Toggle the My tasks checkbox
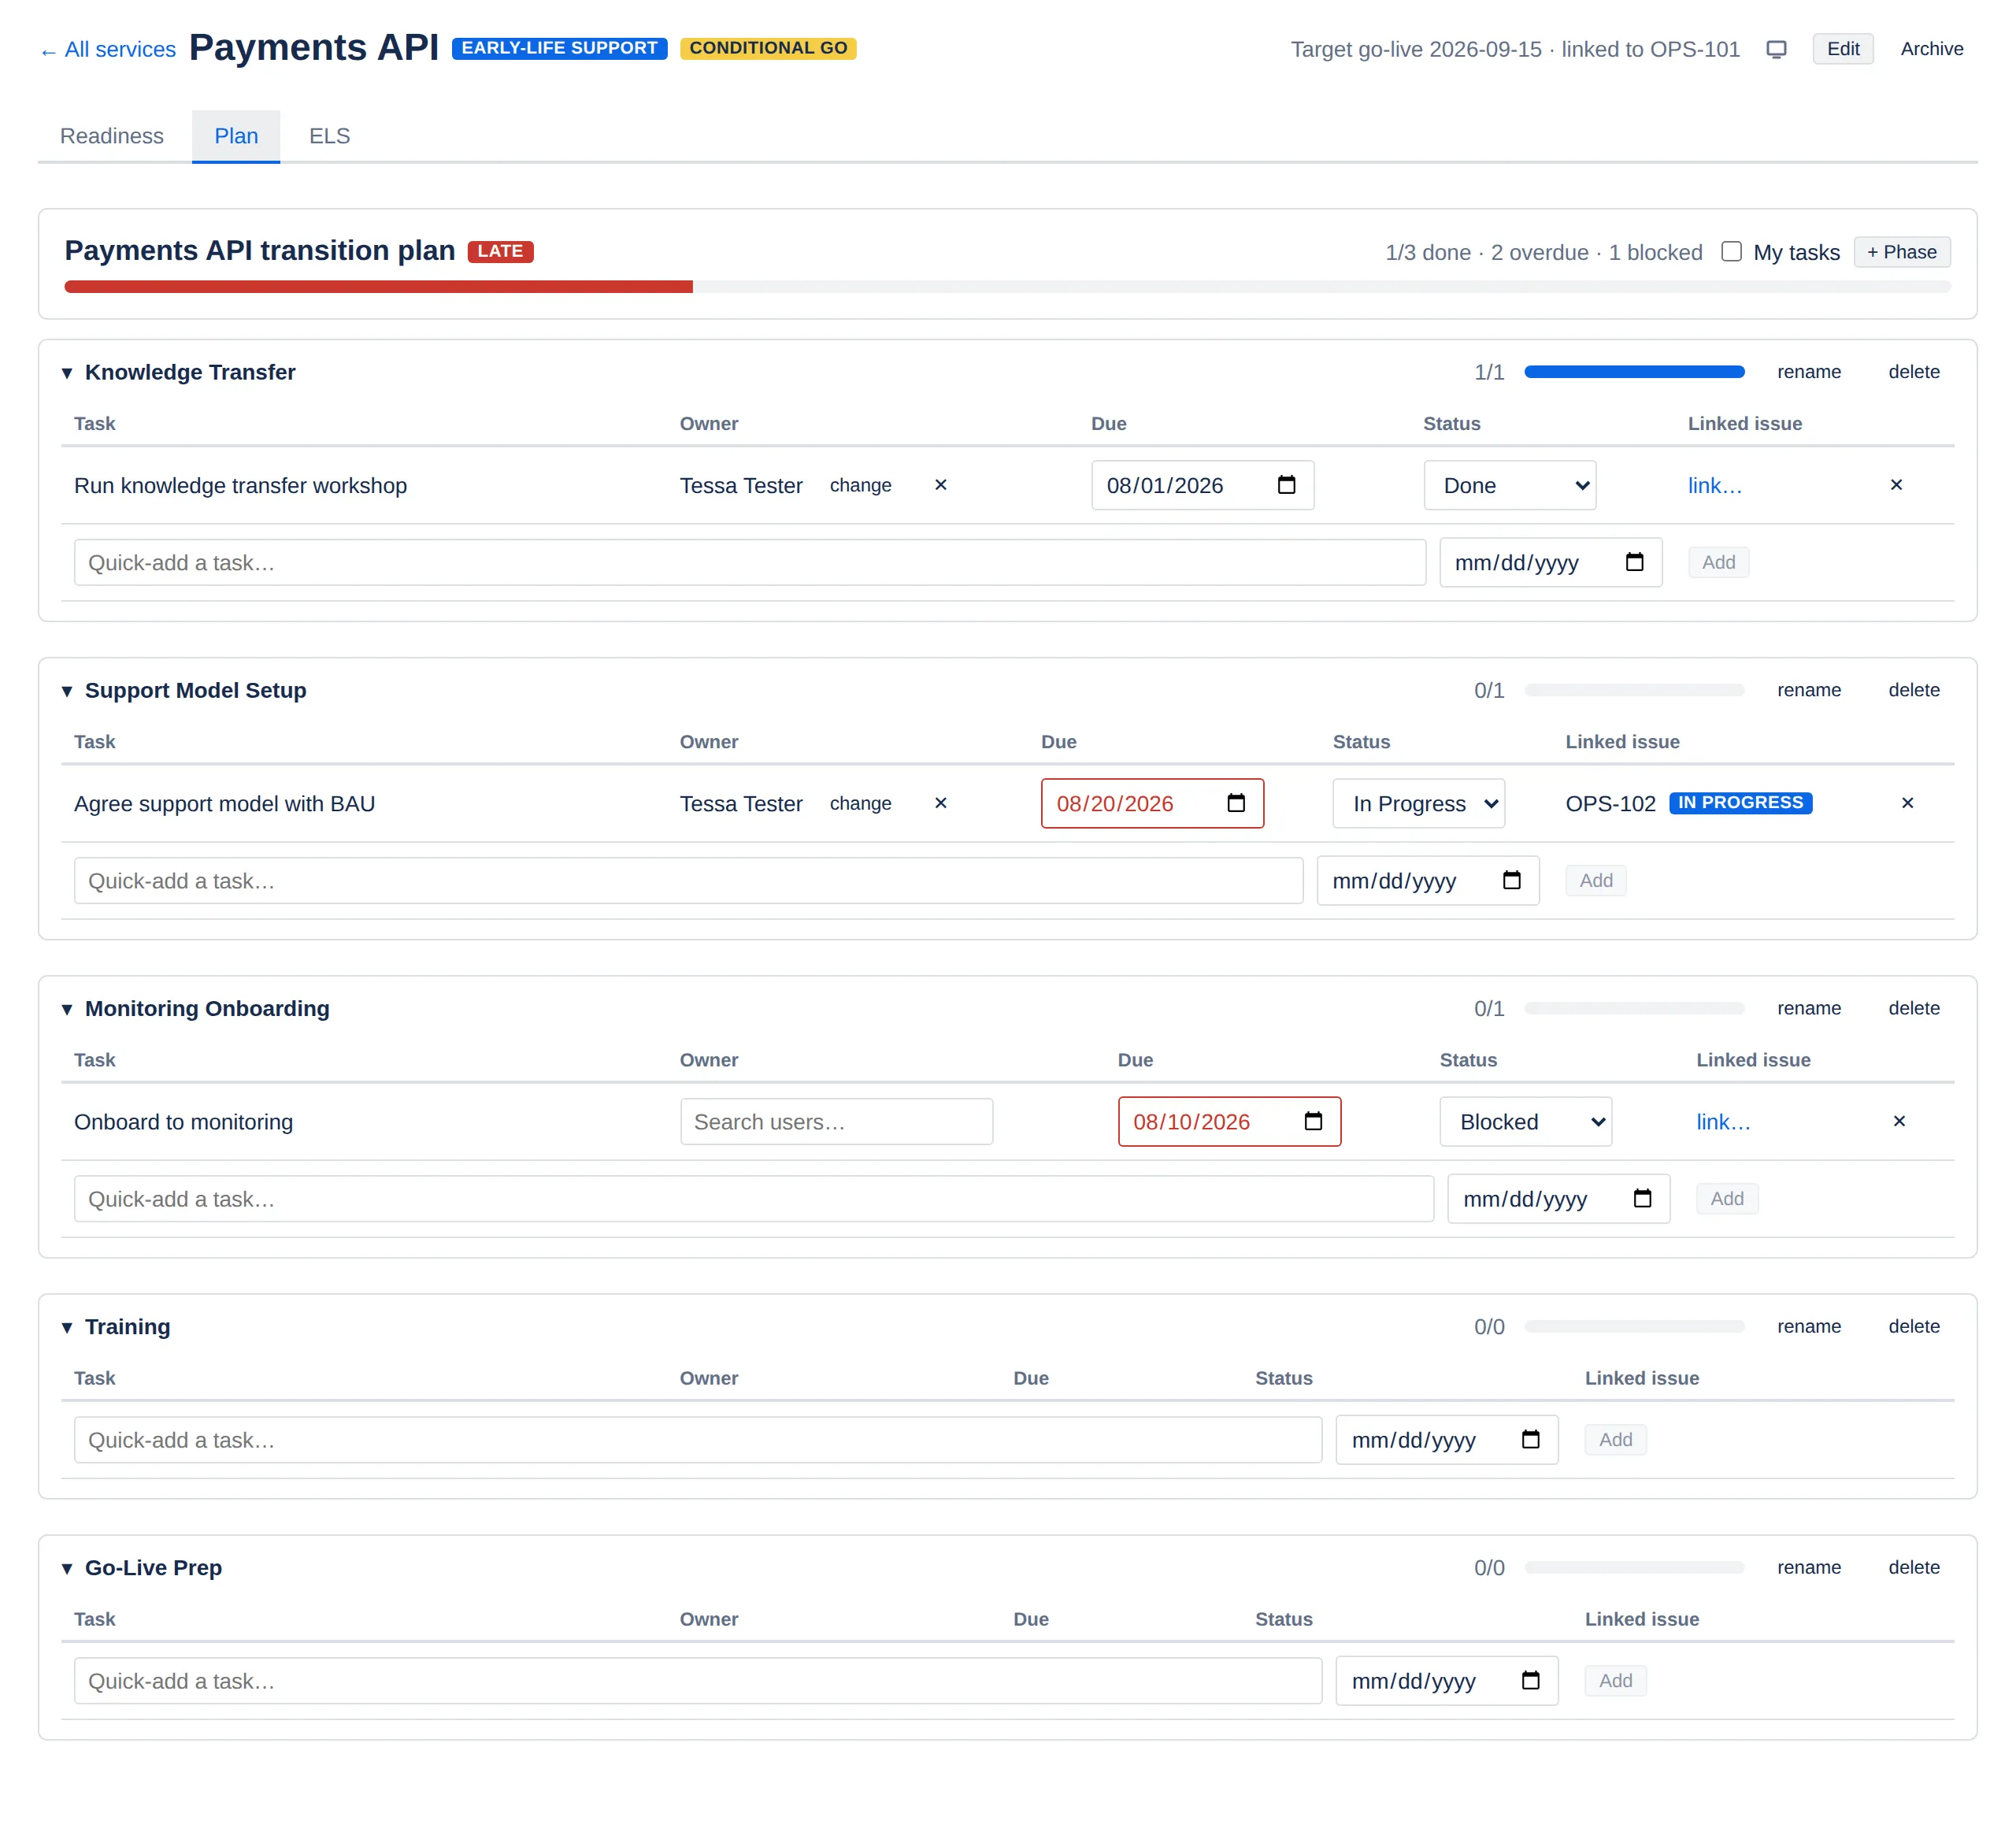The height and width of the screenshot is (1832, 2016). point(1731,251)
